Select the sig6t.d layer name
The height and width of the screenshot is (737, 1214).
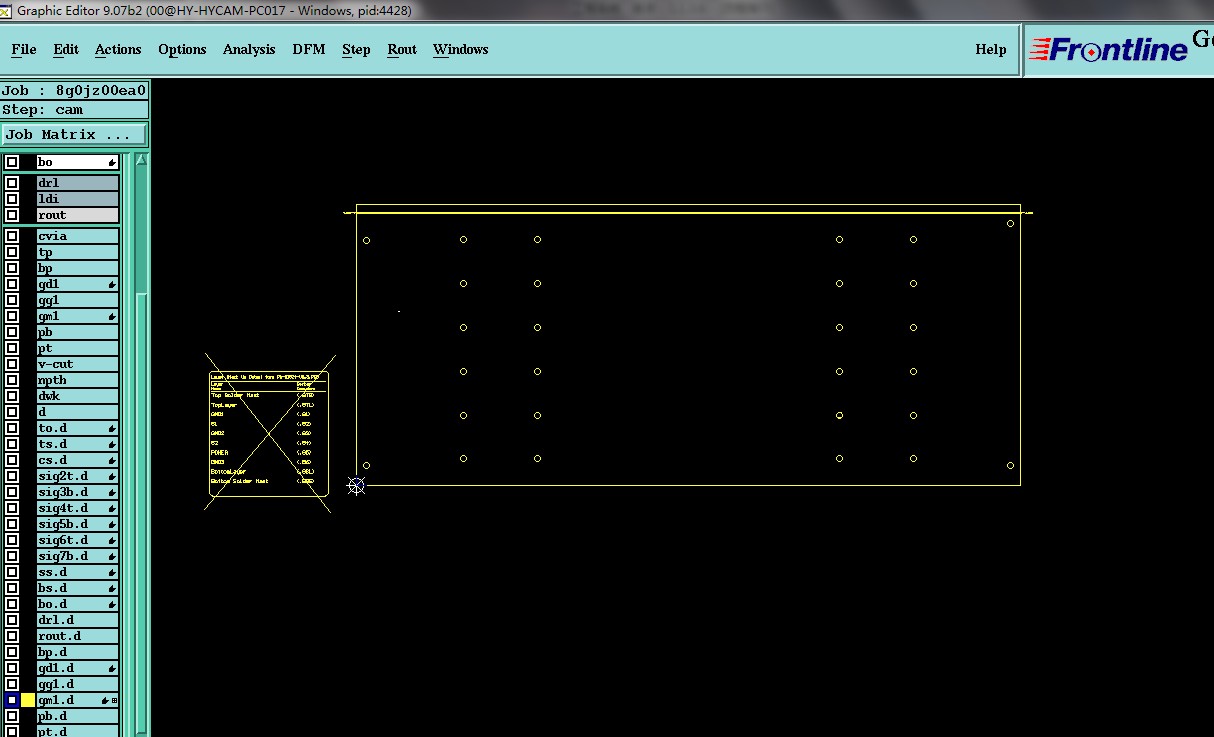pyautogui.click(x=78, y=540)
